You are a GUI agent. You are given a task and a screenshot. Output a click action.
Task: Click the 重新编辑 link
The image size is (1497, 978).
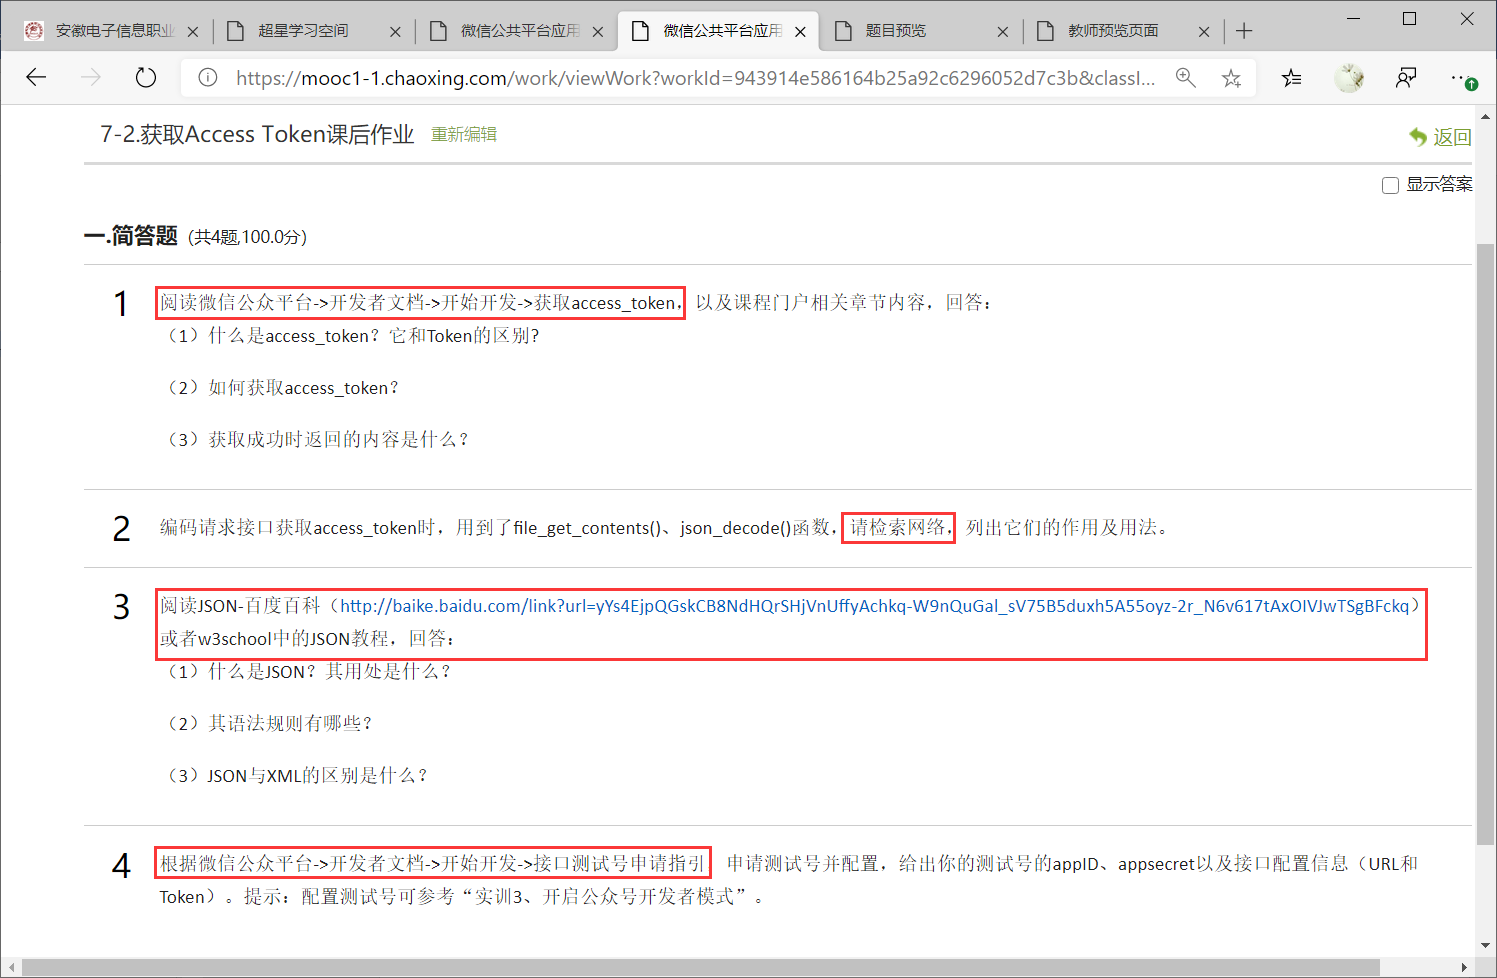pos(464,134)
